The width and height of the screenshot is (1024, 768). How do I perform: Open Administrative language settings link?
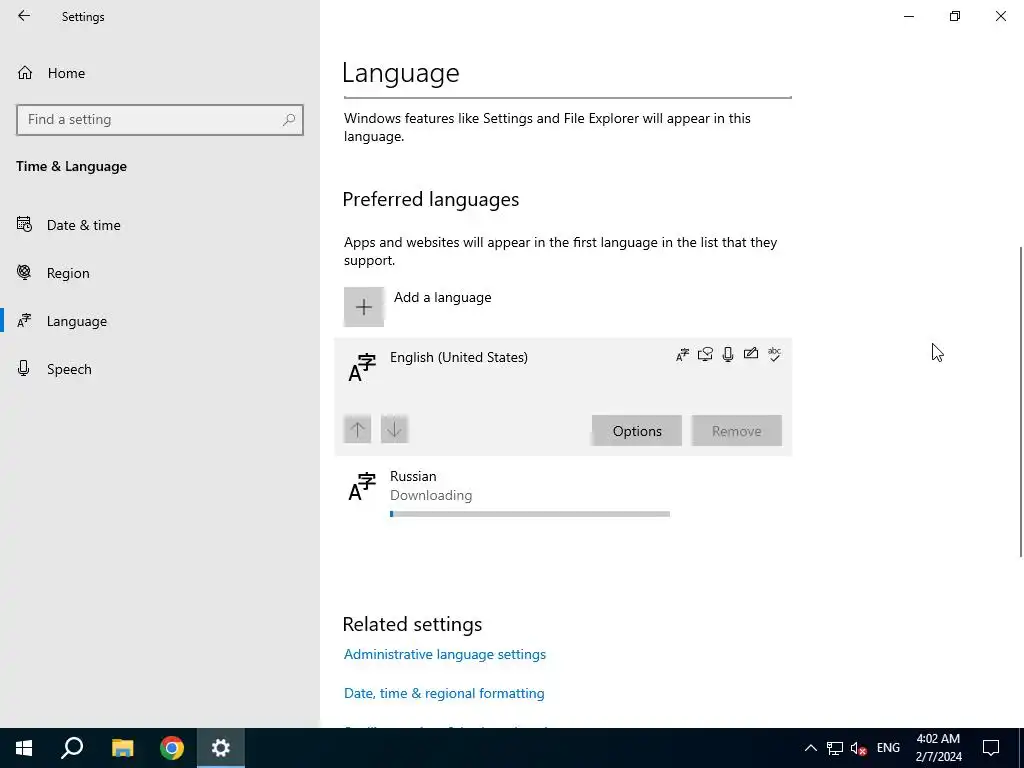pos(445,654)
